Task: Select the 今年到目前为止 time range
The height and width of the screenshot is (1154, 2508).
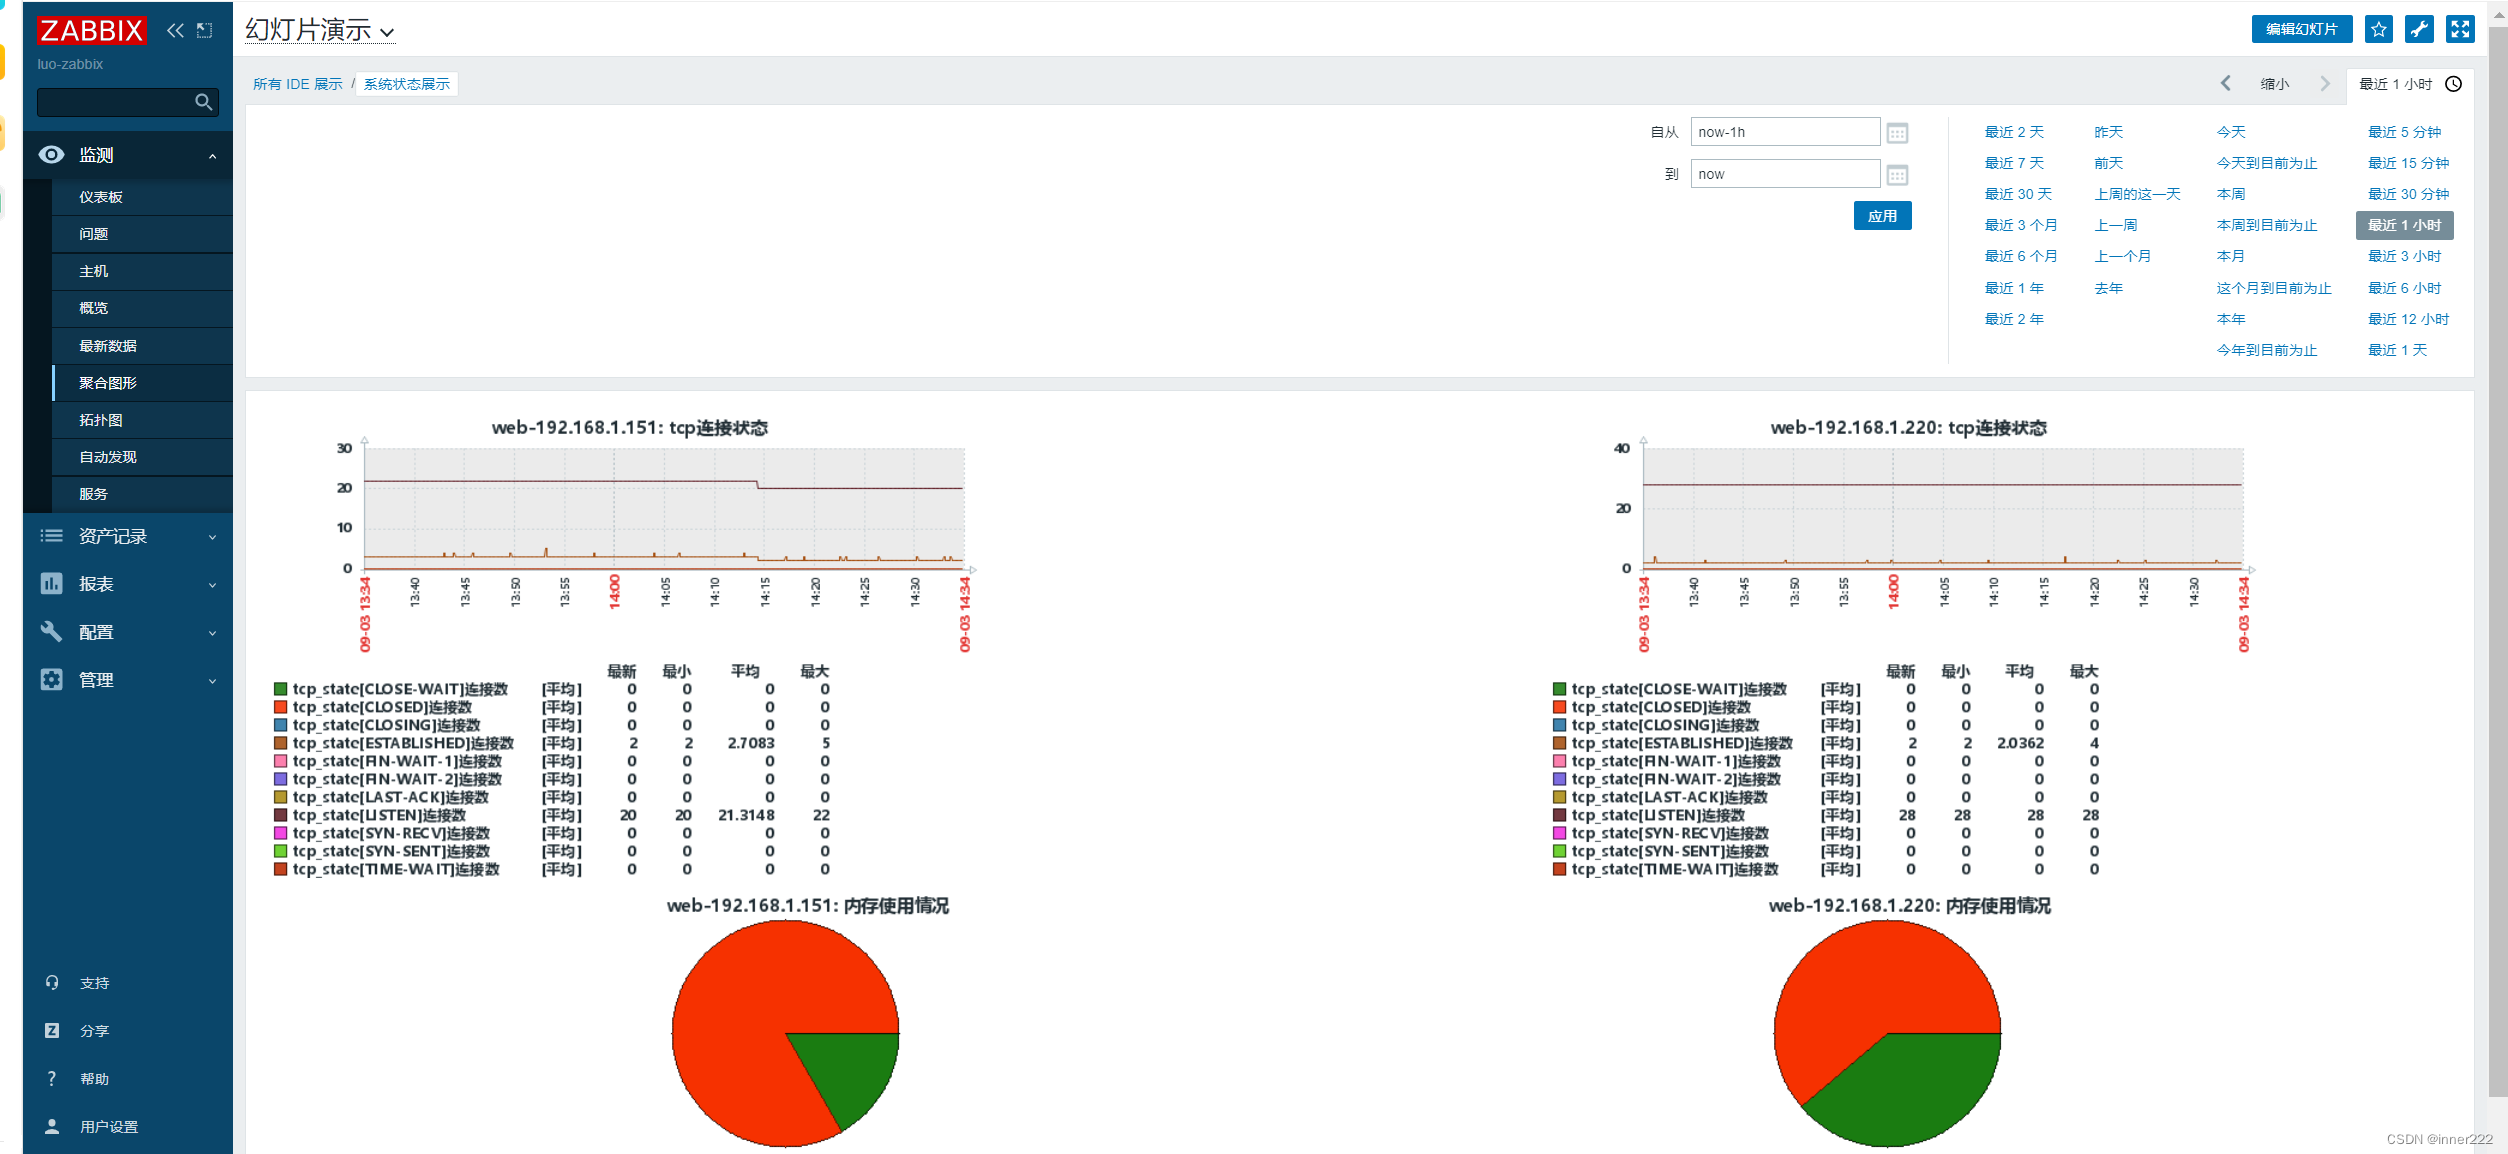Action: (x=2266, y=350)
